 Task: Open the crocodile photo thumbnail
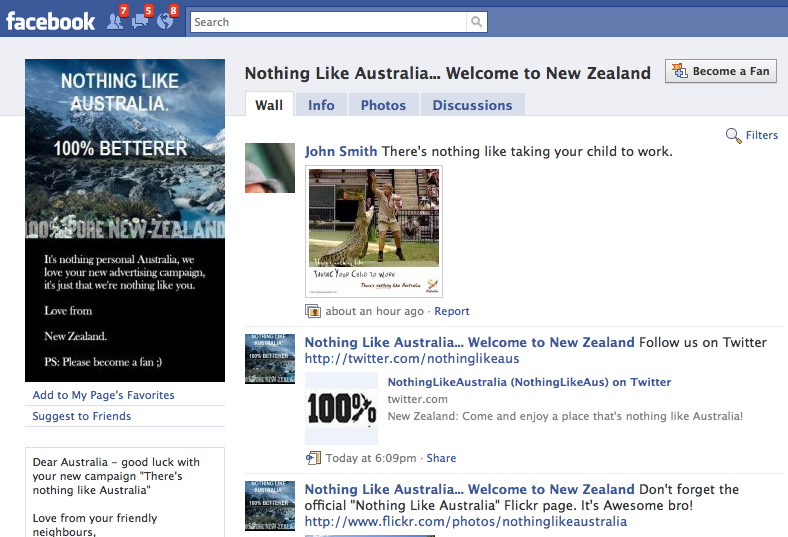(x=374, y=232)
